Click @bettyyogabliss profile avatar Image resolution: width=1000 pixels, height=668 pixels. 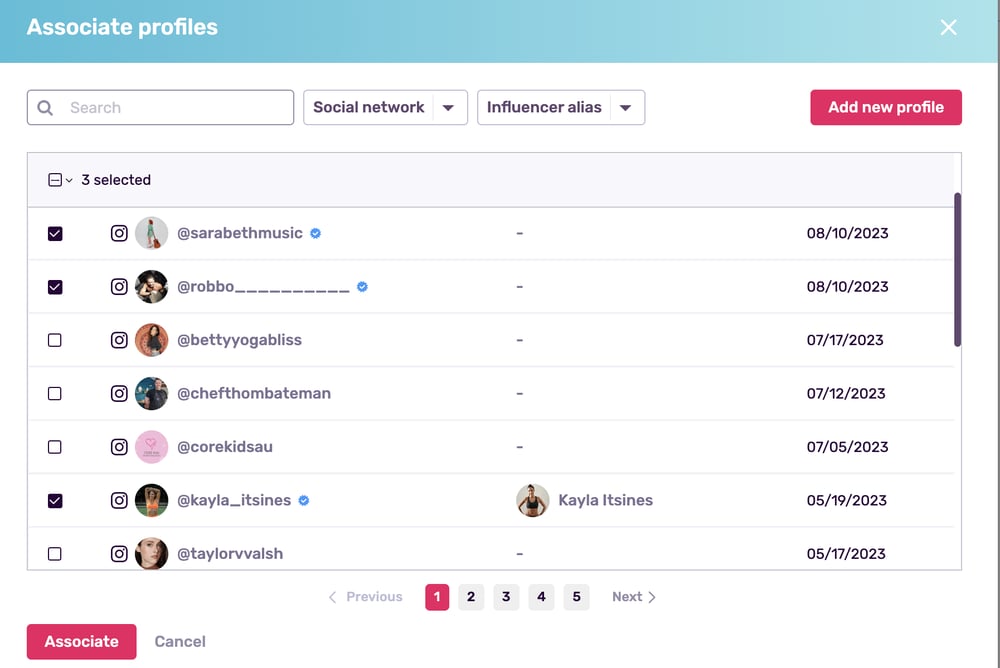pyautogui.click(x=152, y=340)
